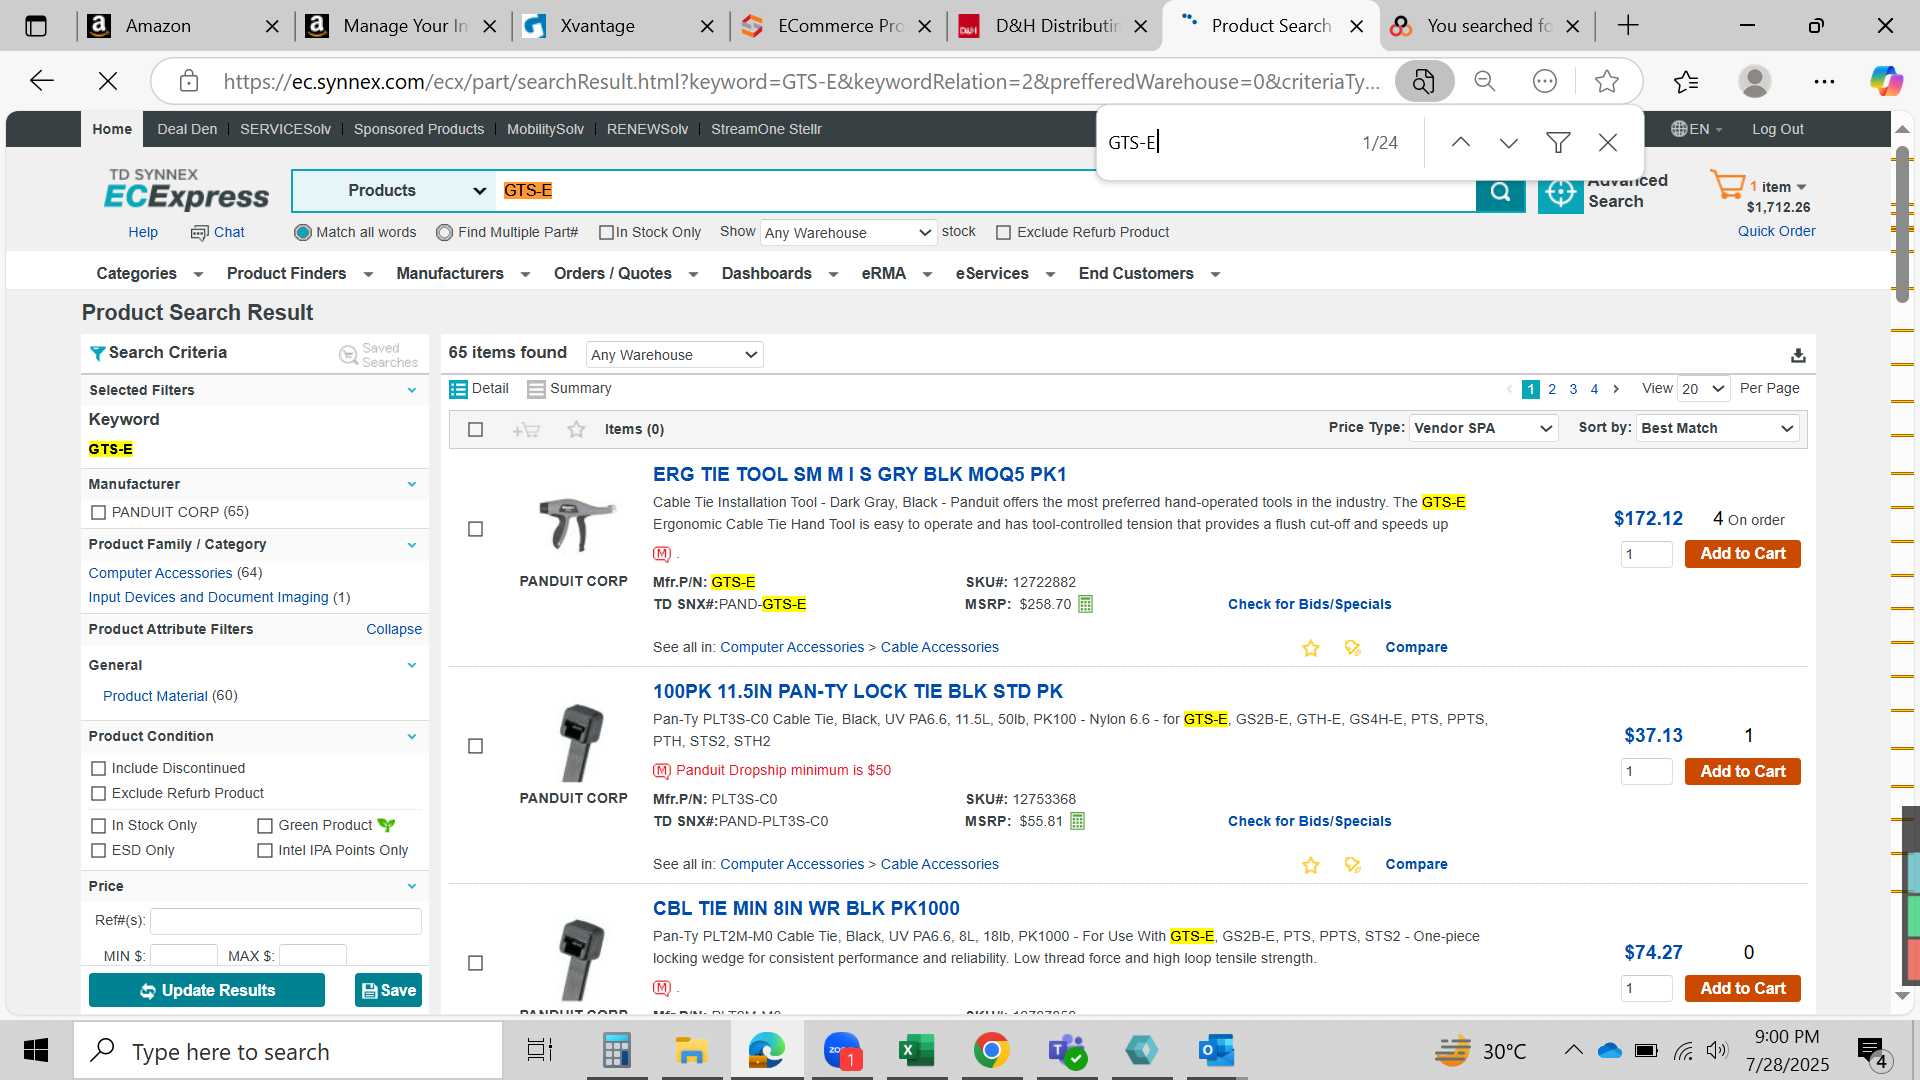Check the select-all Items checkbox
The width and height of the screenshot is (1920, 1080).
tap(475, 429)
